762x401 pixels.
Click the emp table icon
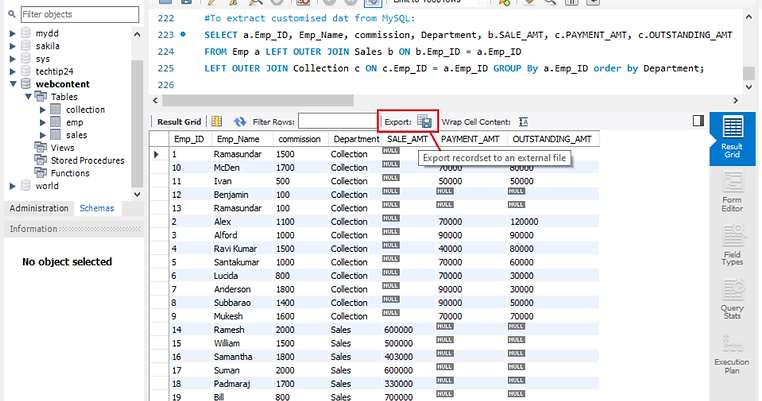56,122
